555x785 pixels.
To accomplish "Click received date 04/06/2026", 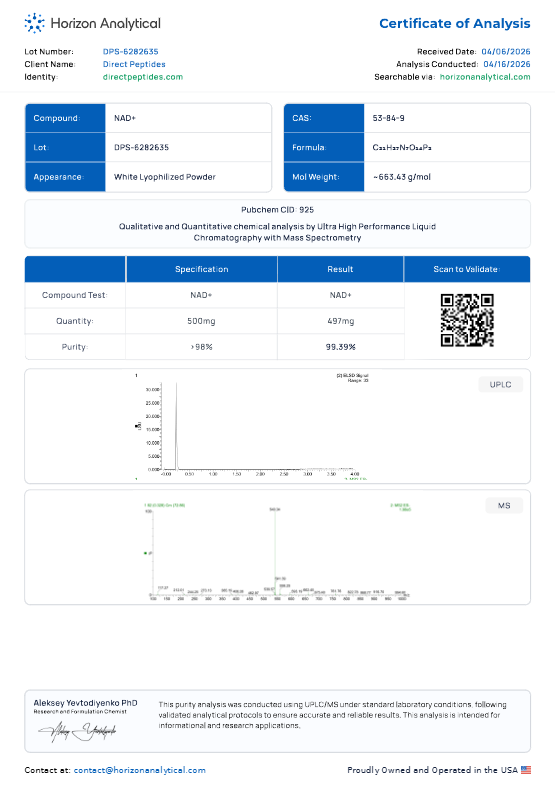I will pos(506,52).
